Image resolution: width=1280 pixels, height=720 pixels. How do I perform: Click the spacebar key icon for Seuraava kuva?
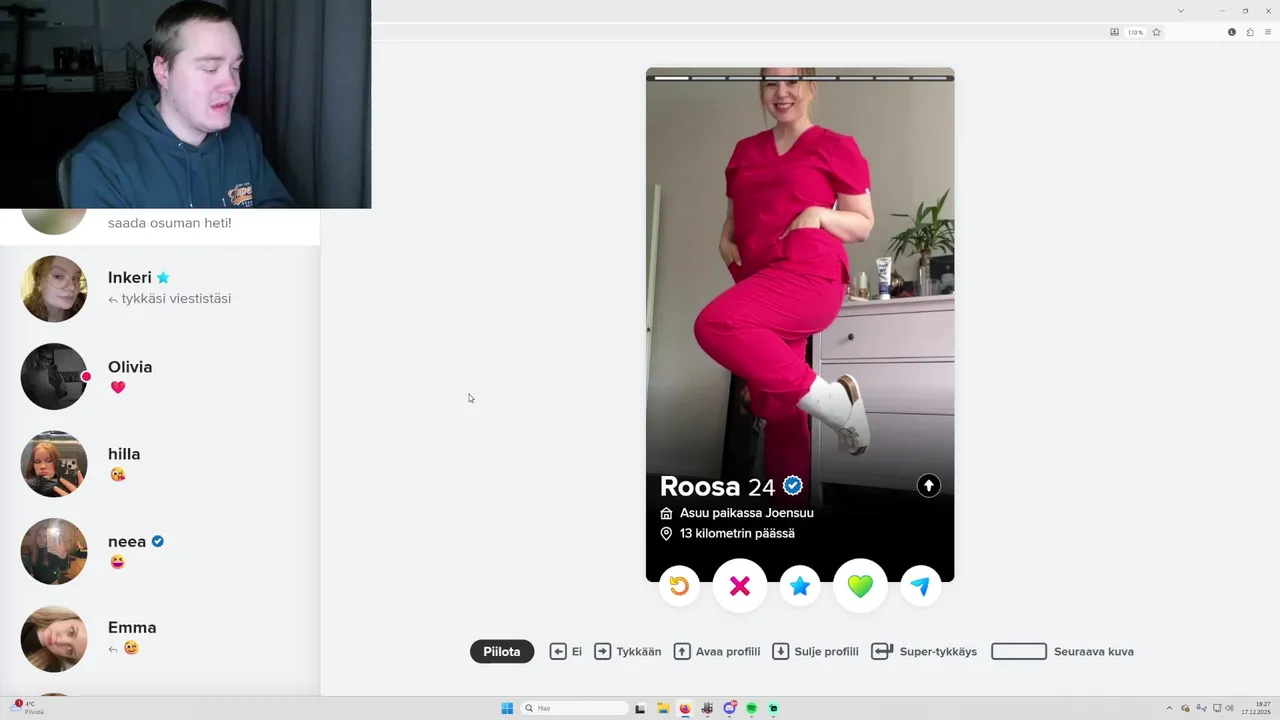1019,651
